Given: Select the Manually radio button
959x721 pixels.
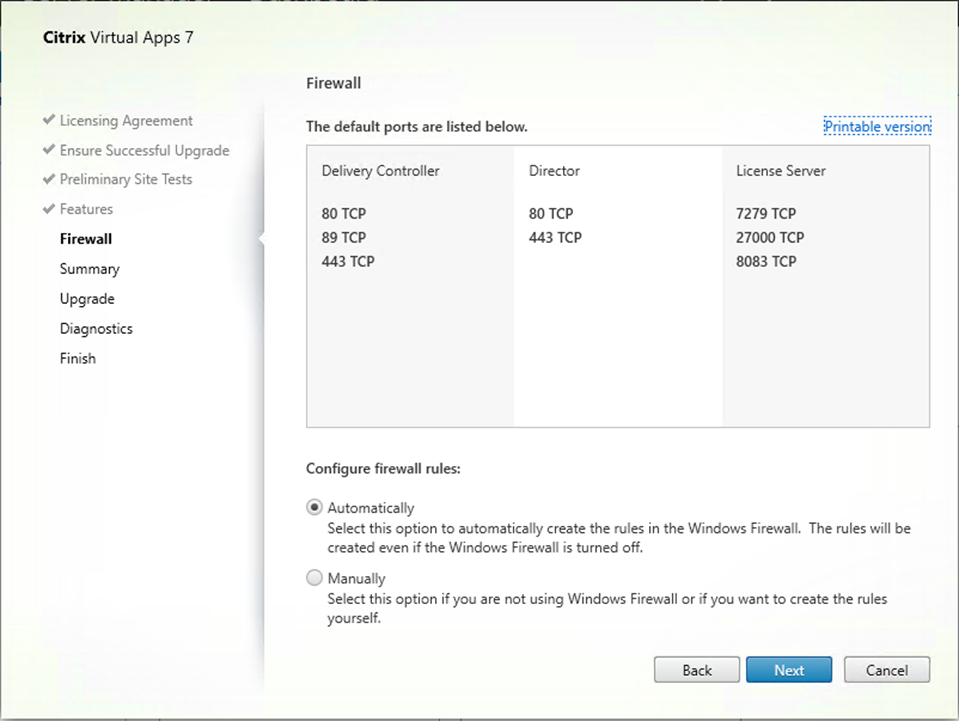Looking at the screenshot, I should point(314,578).
